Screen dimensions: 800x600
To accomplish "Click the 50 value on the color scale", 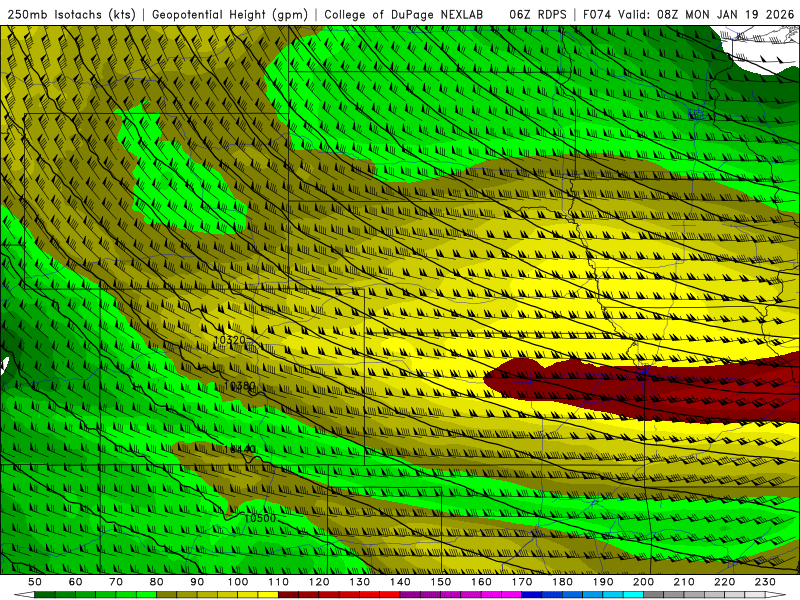I will (35, 582).
